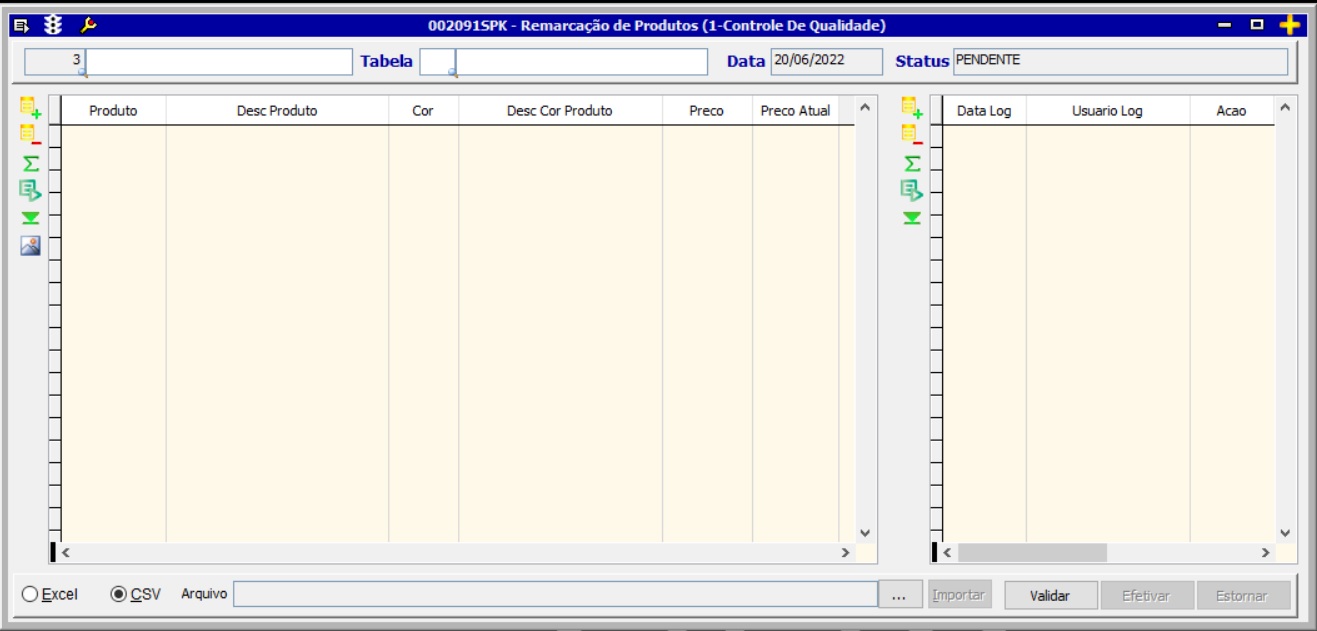Click the log grid scroll left arrow
The width and height of the screenshot is (1317, 631).
[947, 552]
